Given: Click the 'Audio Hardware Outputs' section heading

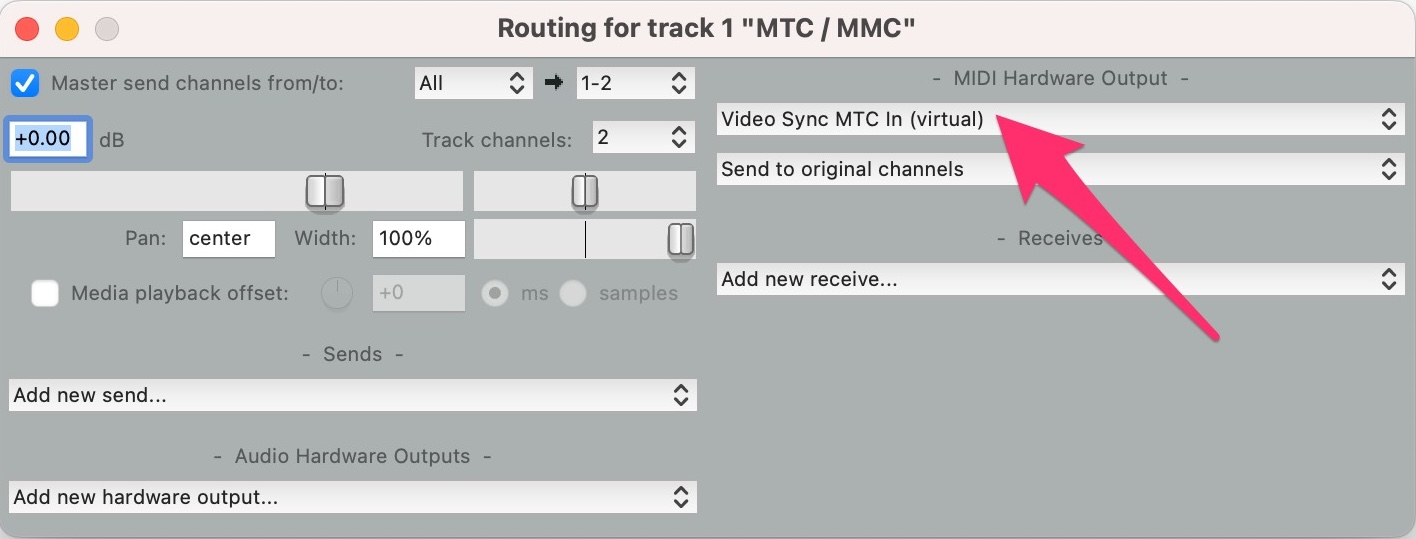Looking at the screenshot, I should (x=352, y=456).
